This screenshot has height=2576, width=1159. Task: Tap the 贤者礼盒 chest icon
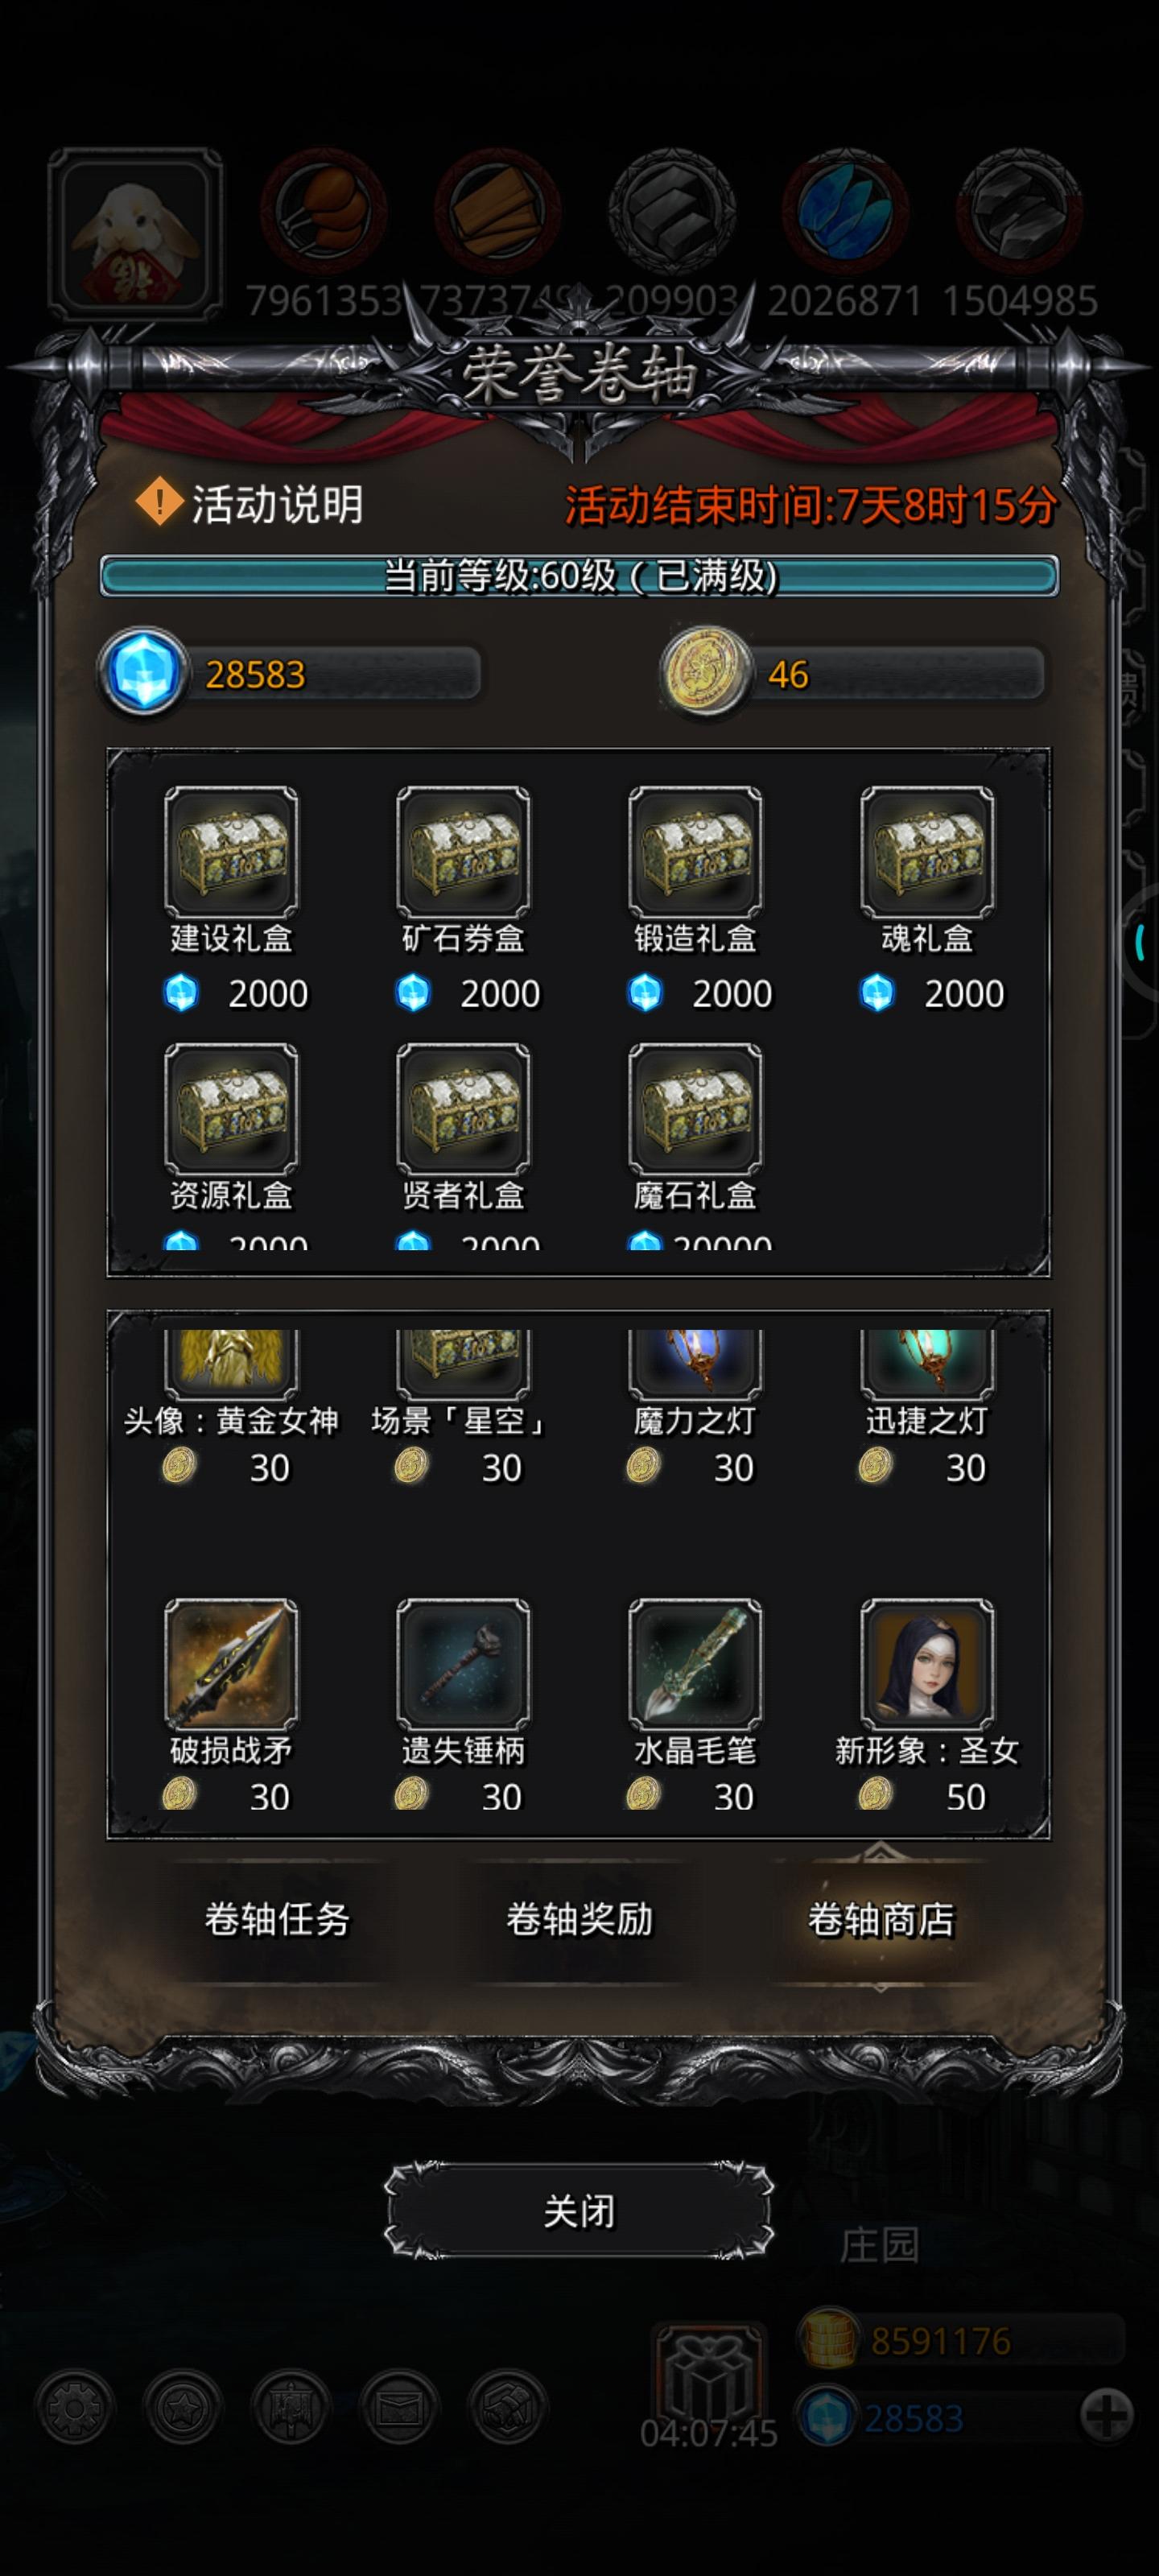pos(463,1108)
